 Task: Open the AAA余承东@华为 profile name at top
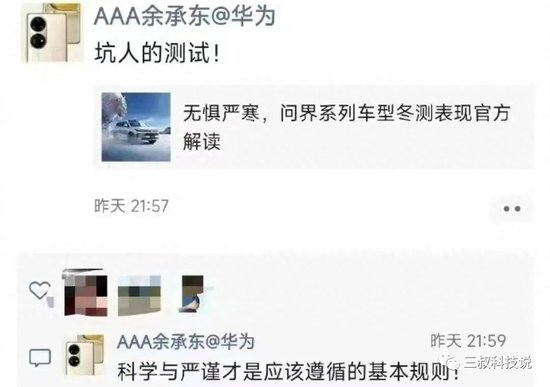pos(185,16)
